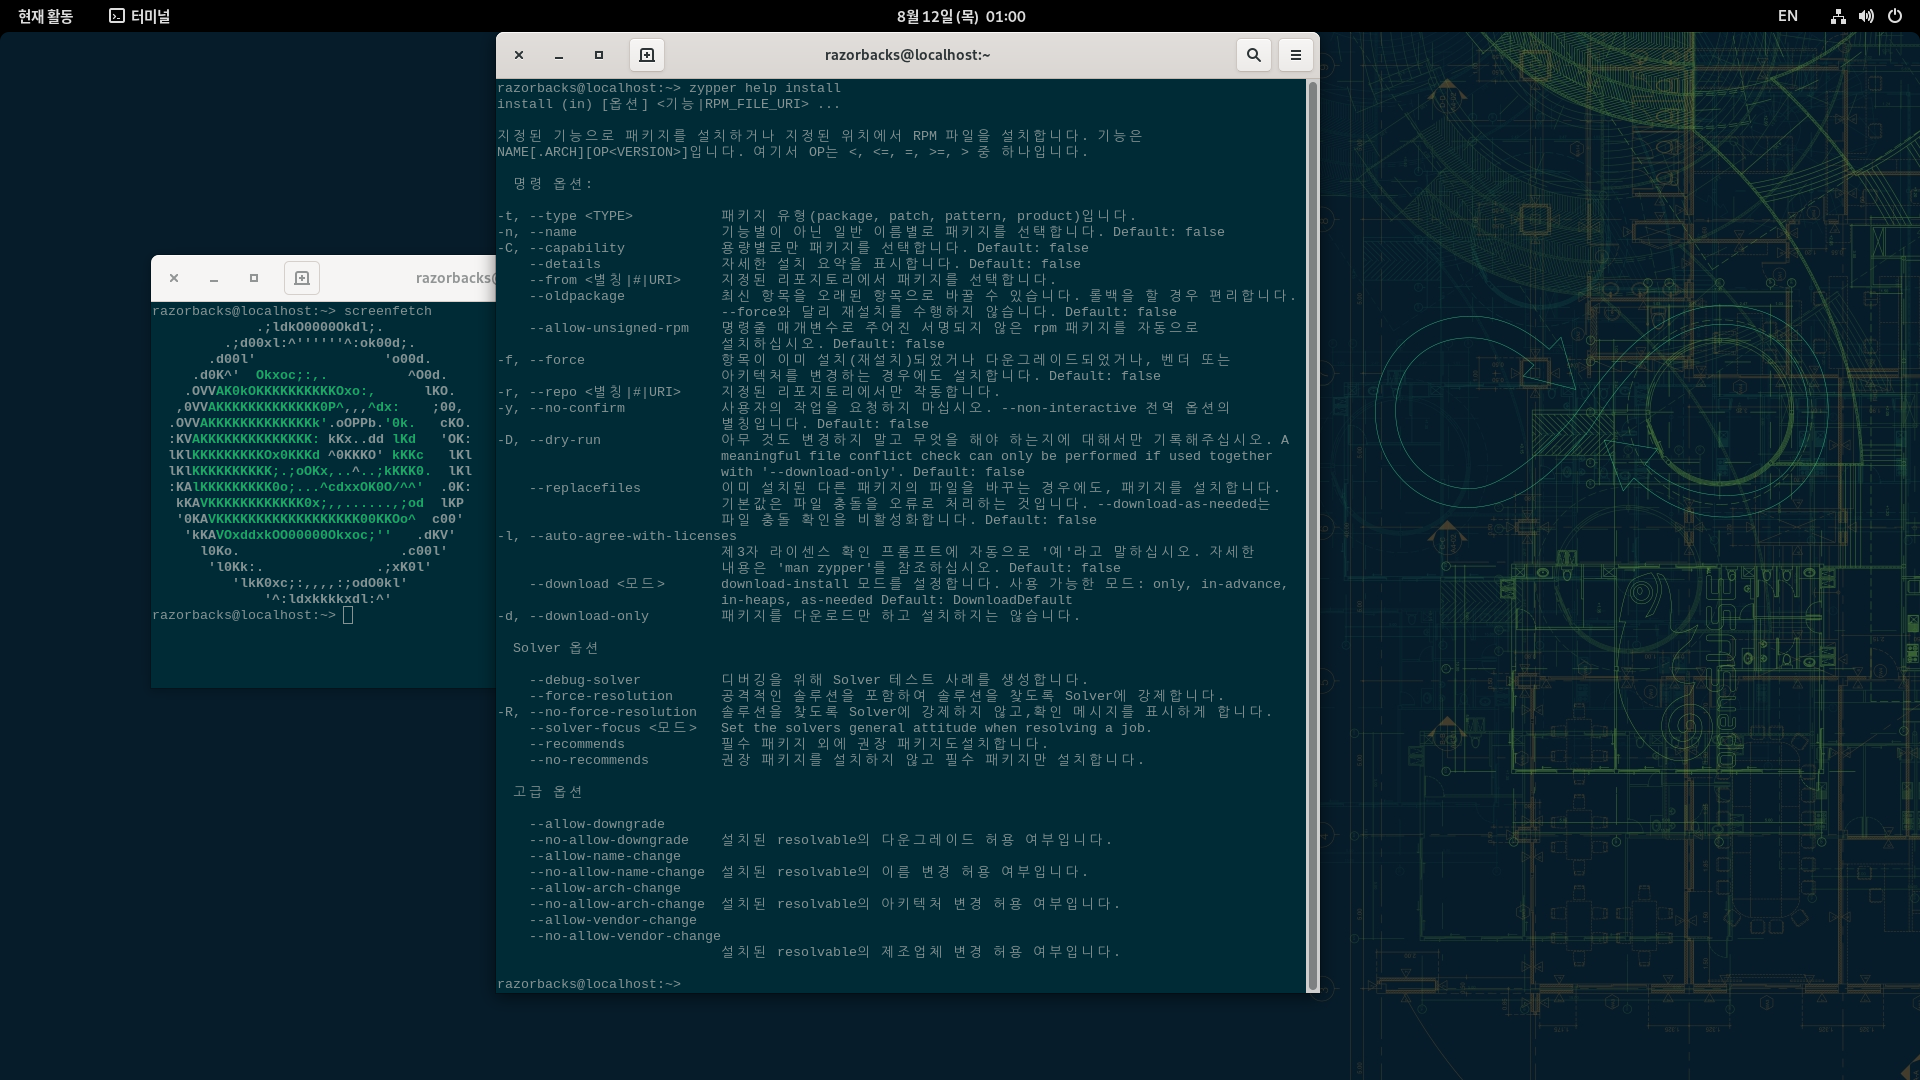This screenshot has height=1080, width=1920.
Task: Minimize the screenfetch terminal window
Action: (x=214, y=278)
